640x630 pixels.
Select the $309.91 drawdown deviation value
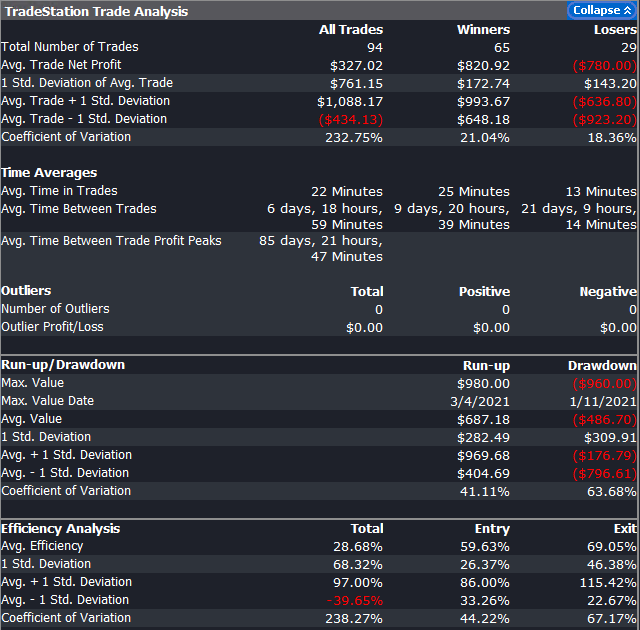pos(610,437)
